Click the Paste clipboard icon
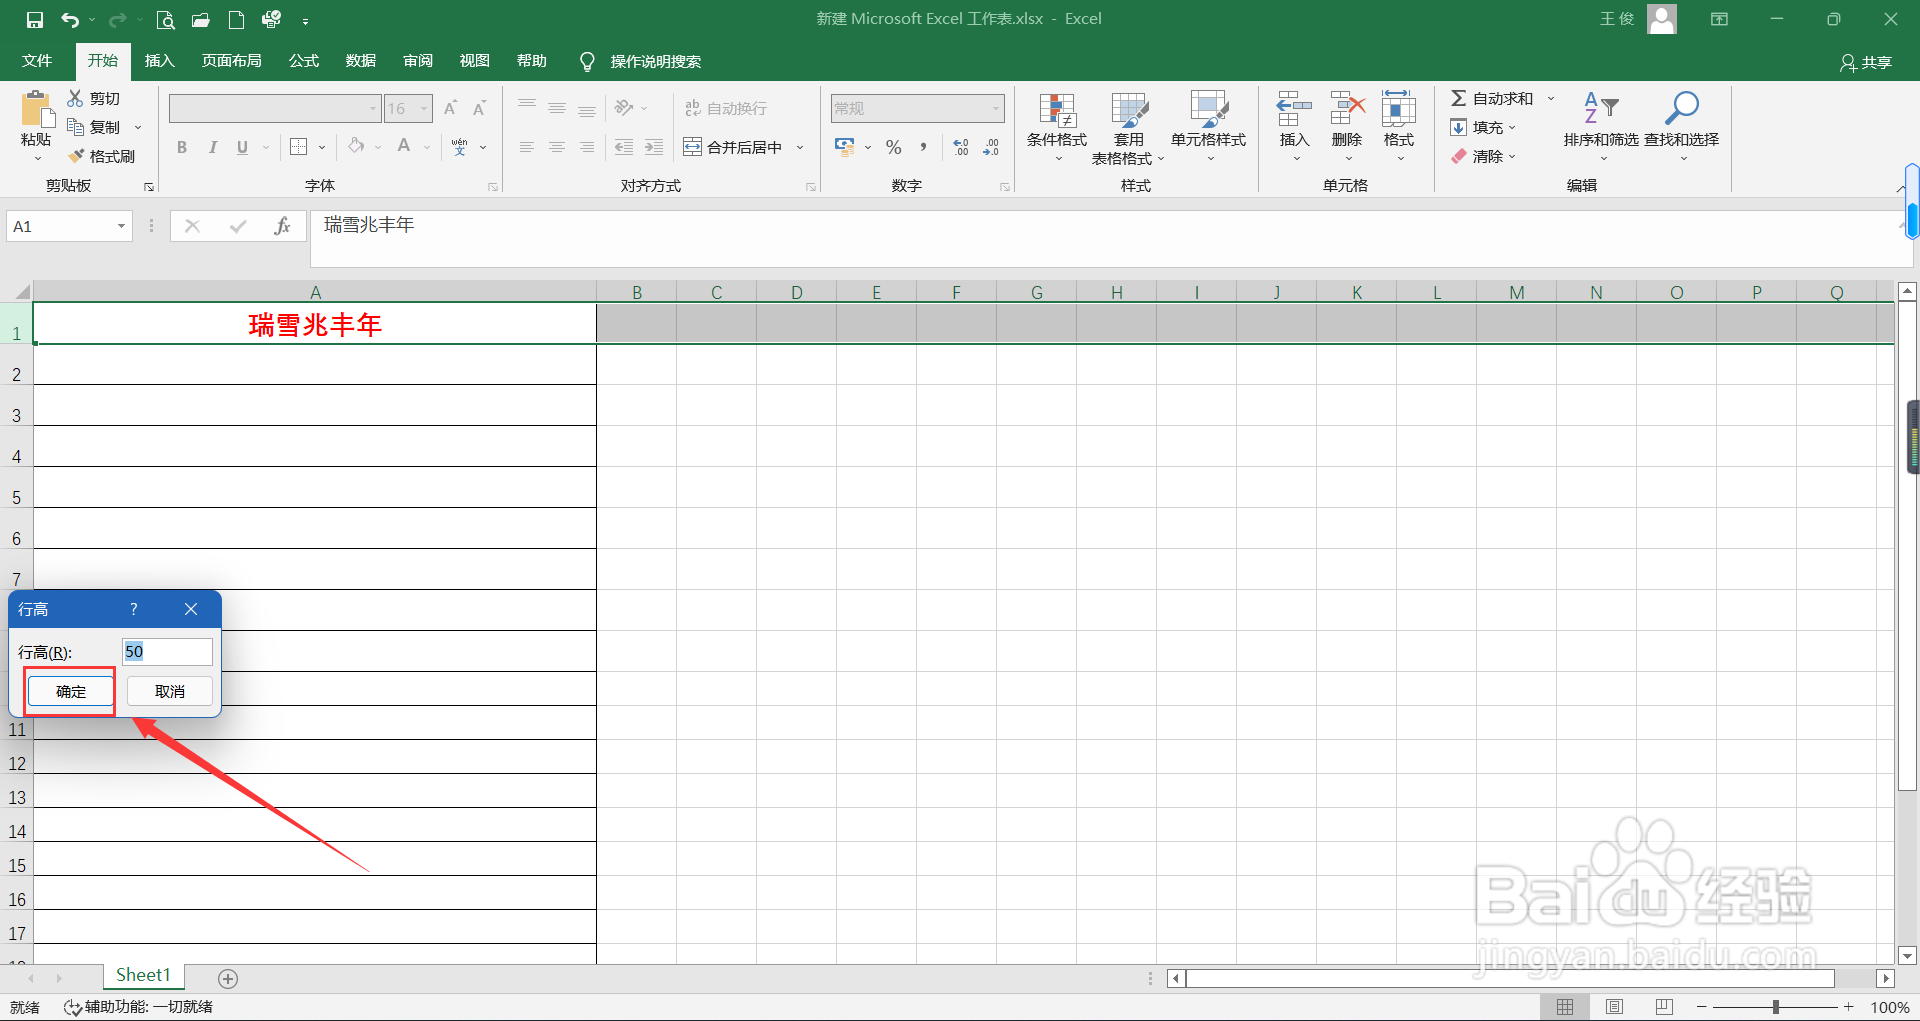 coord(36,108)
